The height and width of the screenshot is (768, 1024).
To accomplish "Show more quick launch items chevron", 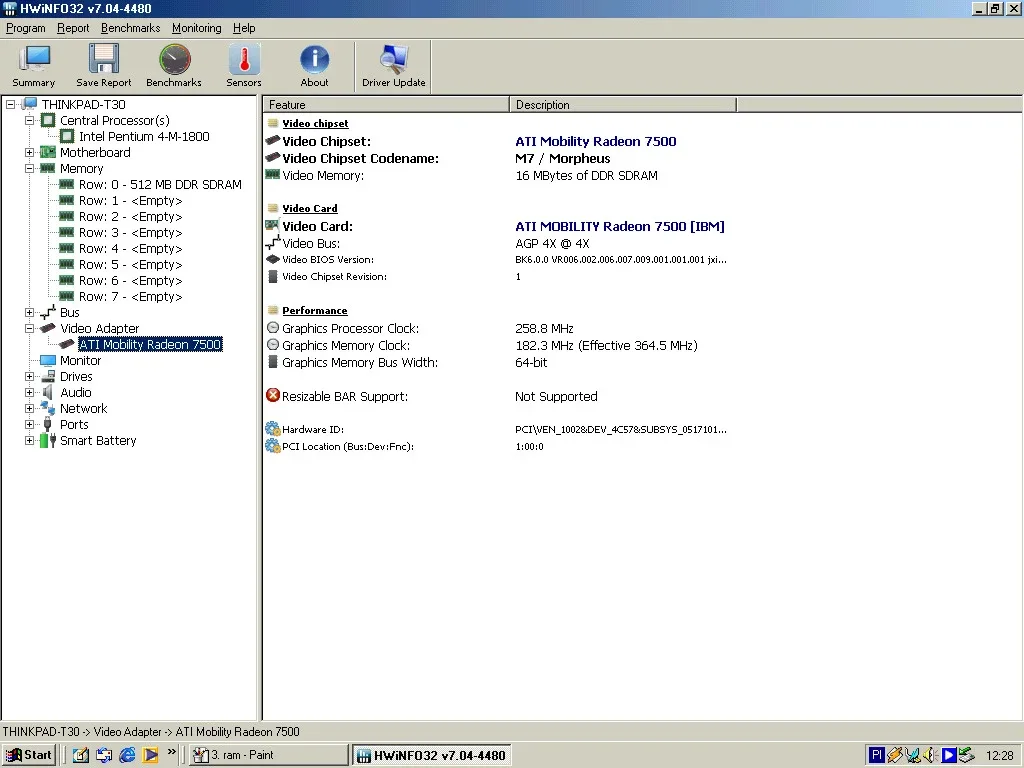I will pyautogui.click(x=172, y=752).
